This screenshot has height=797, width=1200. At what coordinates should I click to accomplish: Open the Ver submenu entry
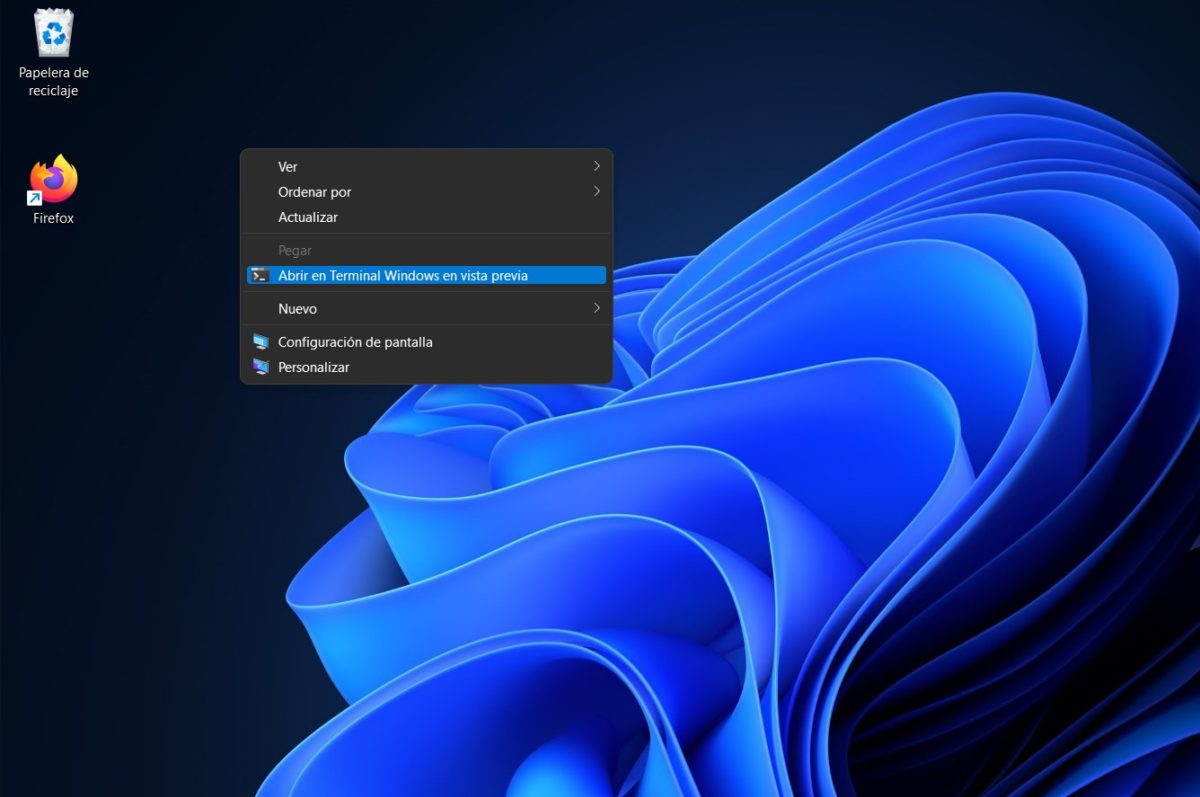288,167
